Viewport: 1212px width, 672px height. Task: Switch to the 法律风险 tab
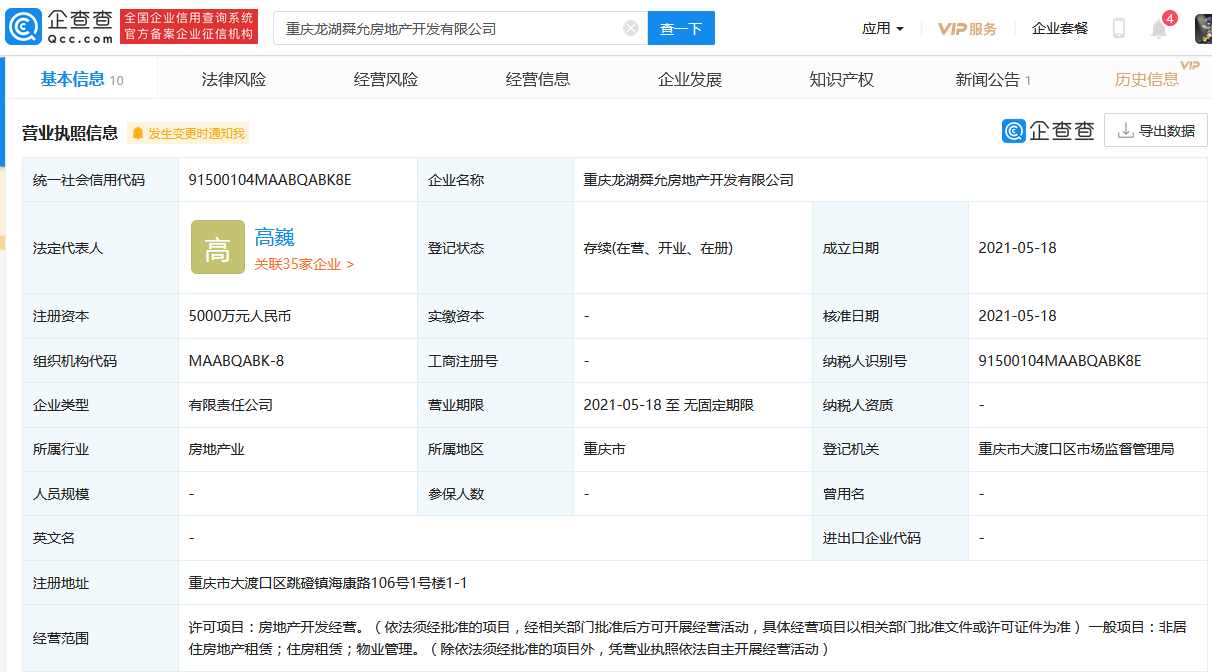(x=234, y=79)
